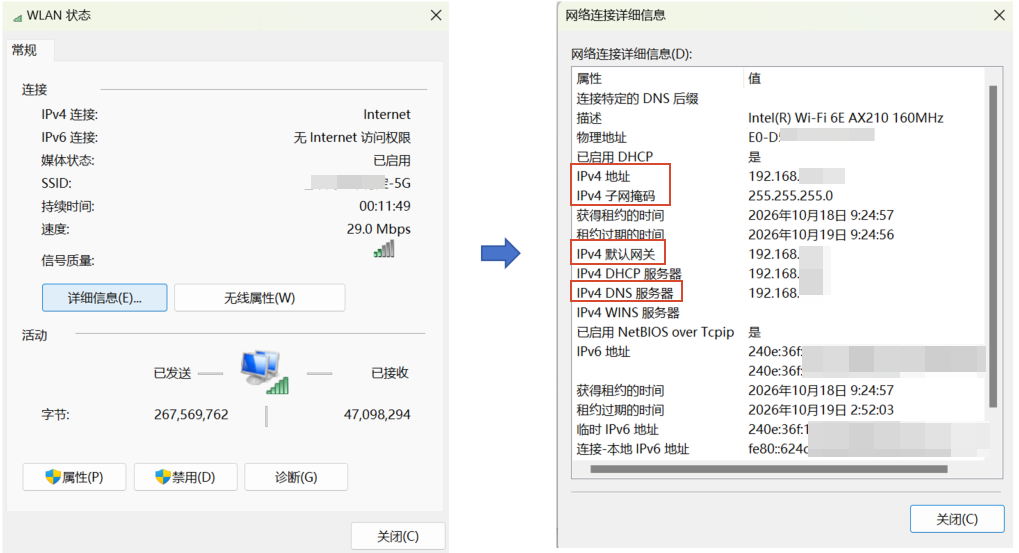Close the WLAN 状态 window via 关闭(C)
The image size is (1019, 553).
click(398, 536)
